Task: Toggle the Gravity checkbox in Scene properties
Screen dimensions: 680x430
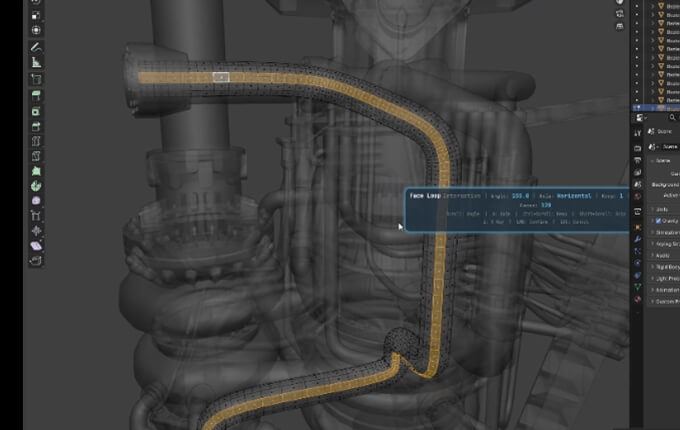Action: [x=657, y=220]
